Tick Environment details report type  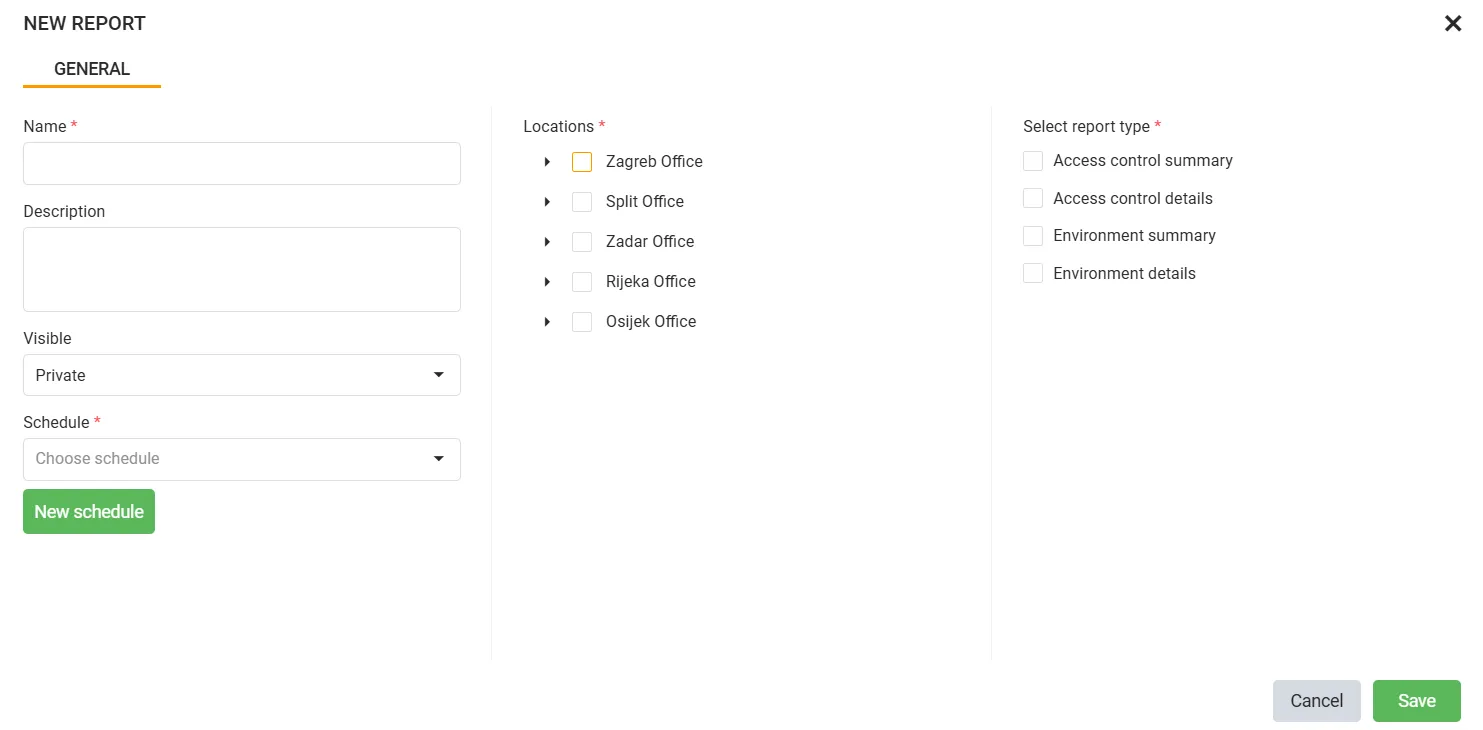1033,273
